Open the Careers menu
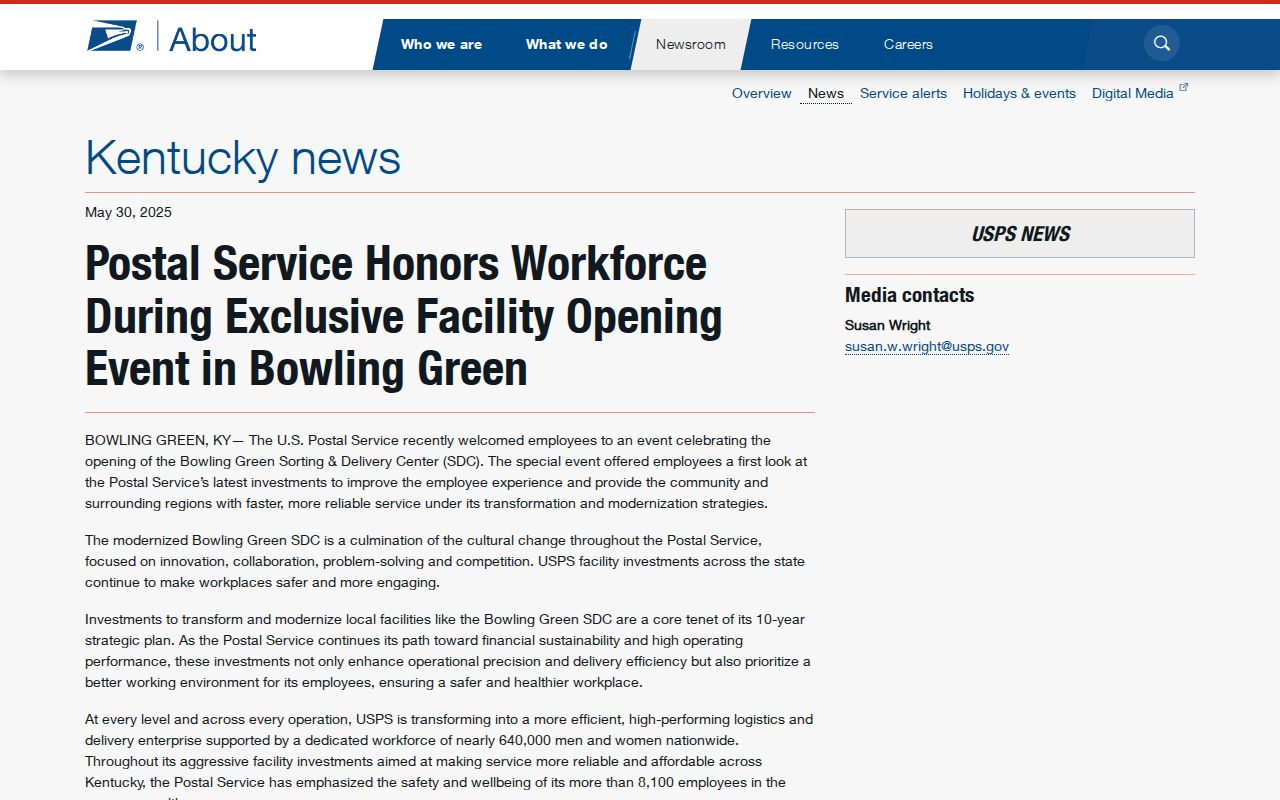Screen dimensions: 1280x800 pos(908,44)
